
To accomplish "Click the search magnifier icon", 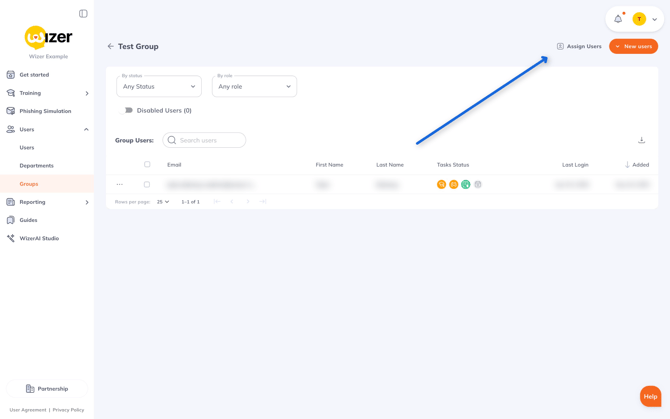I will click(172, 140).
